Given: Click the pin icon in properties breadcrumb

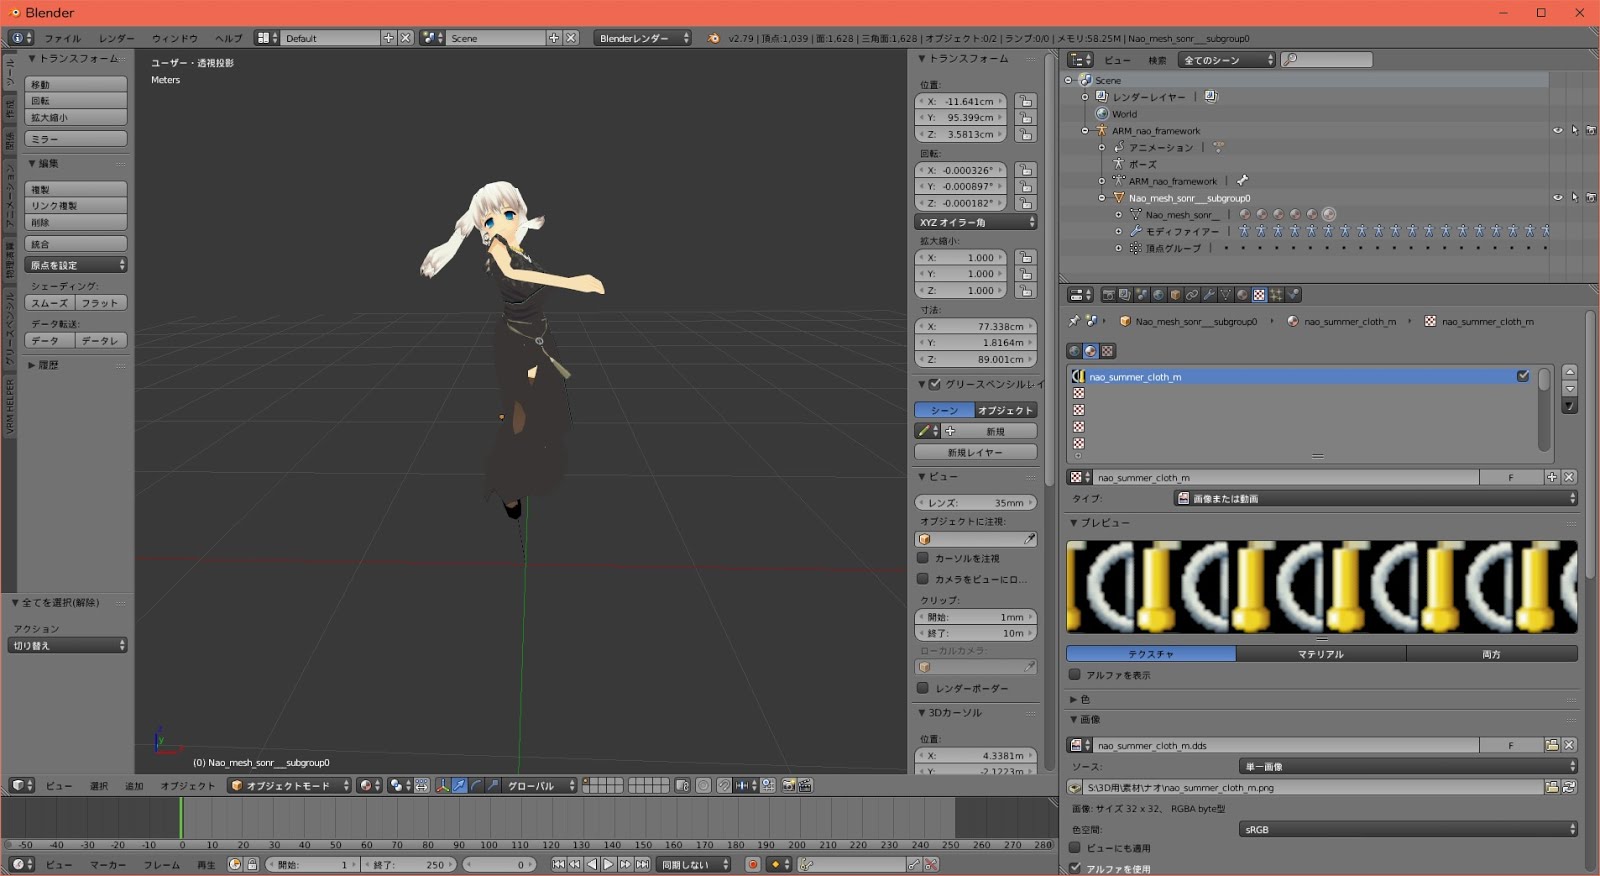Looking at the screenshot, I should [1074, 322].
